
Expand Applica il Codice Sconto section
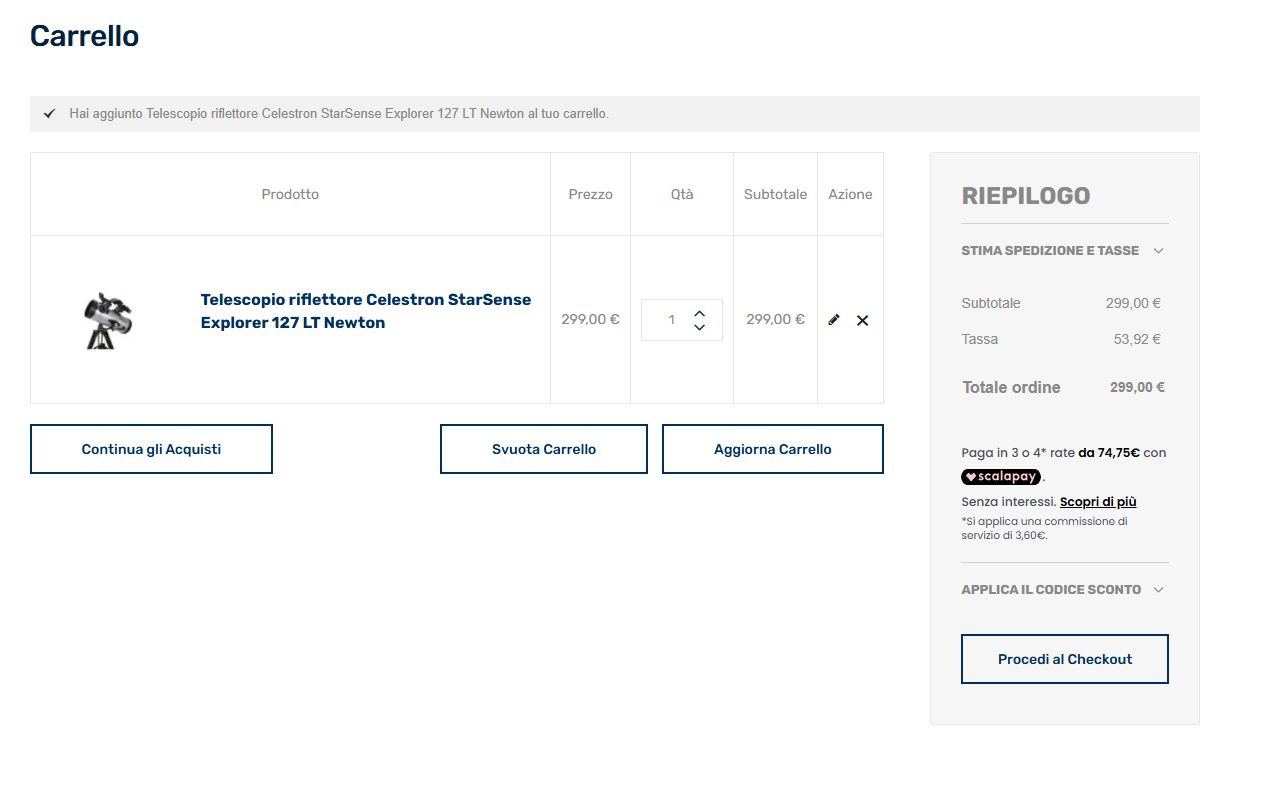pos(1064,590)
